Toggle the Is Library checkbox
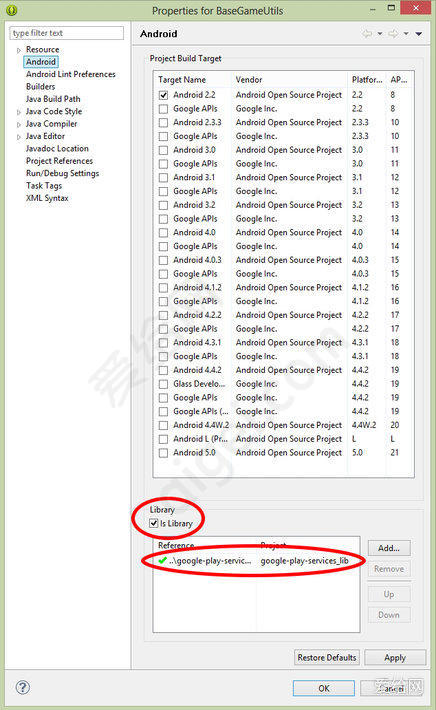This screenshot has width=436, height=710. [x=153, y=523]
